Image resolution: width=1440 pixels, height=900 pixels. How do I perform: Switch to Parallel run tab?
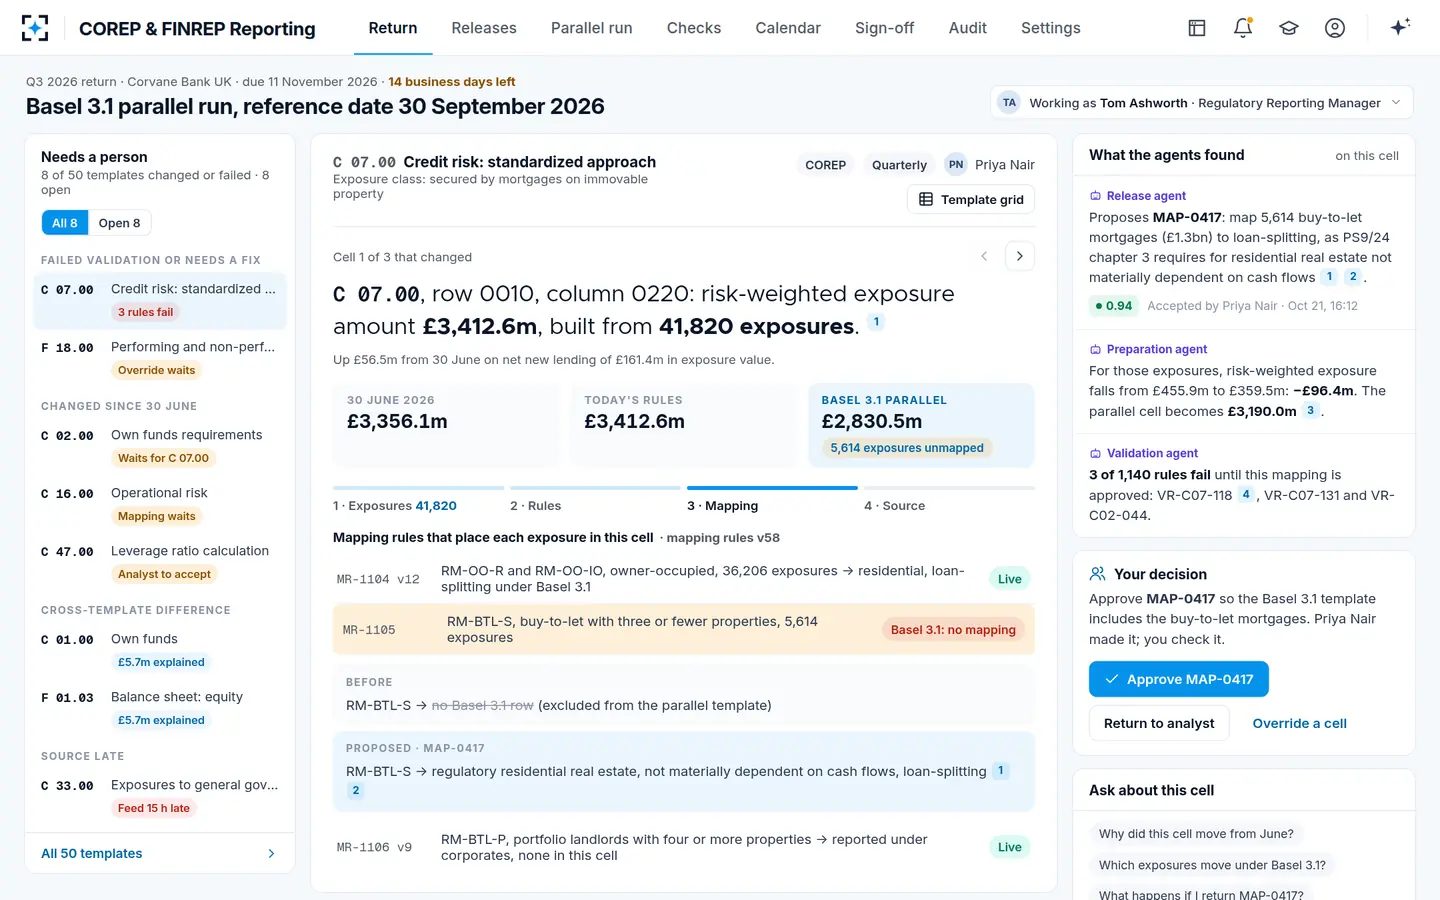592,28
